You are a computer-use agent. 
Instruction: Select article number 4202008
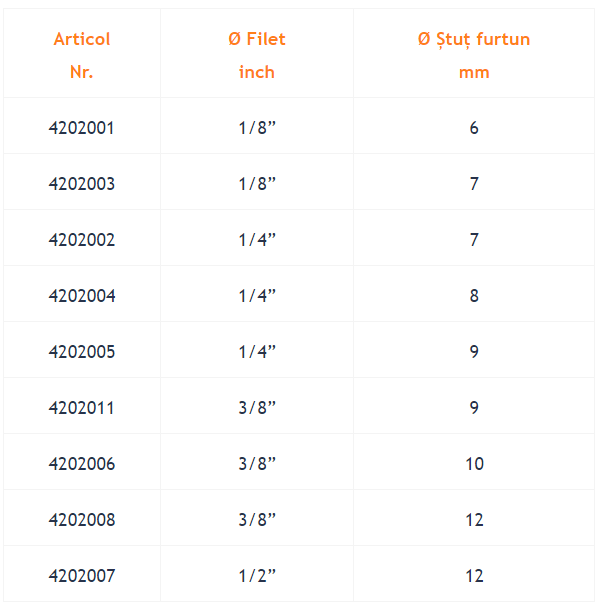[x=82, y=520]
